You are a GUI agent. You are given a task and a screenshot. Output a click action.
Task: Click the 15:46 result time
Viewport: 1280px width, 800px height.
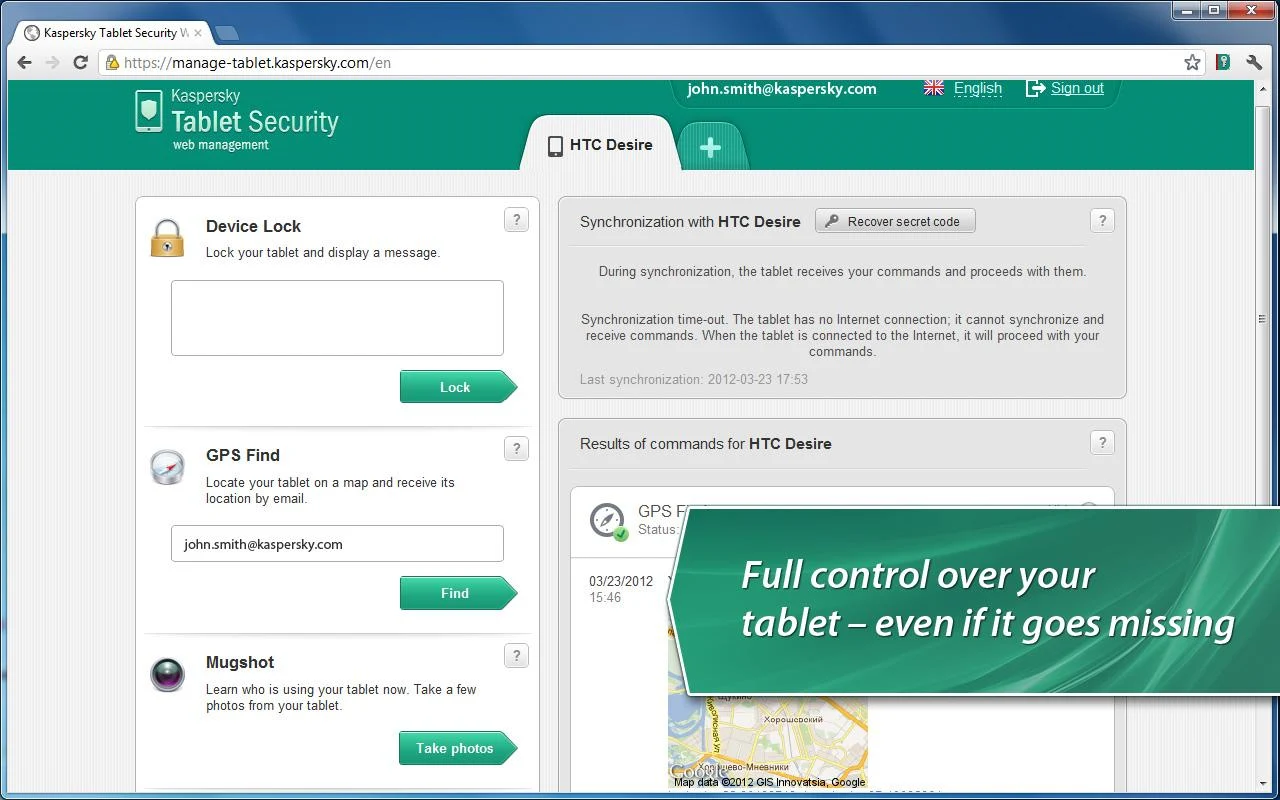click(x=605, y=597)
